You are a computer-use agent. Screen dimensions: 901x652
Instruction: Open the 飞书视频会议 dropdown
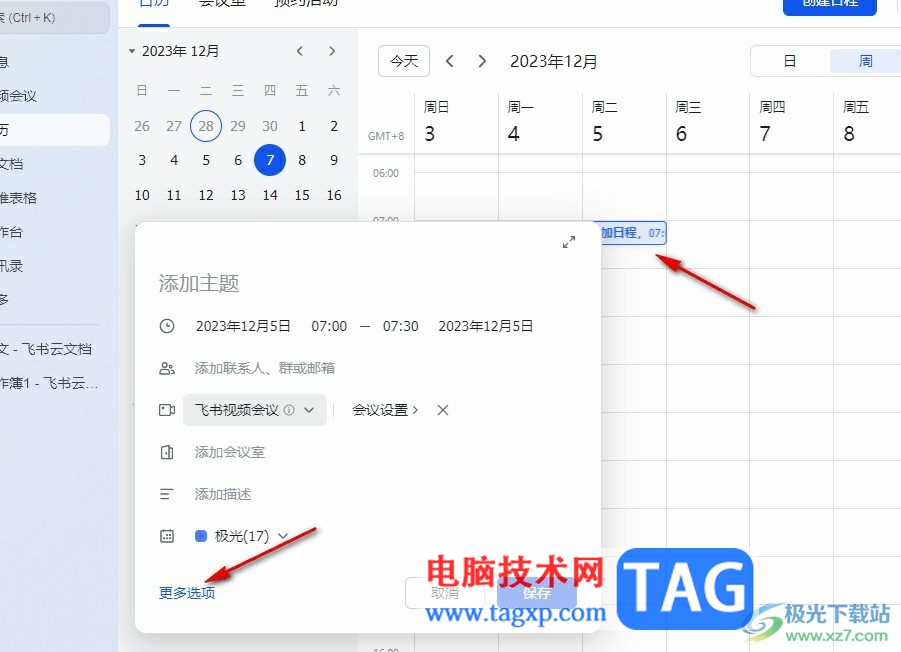point(255,410)
